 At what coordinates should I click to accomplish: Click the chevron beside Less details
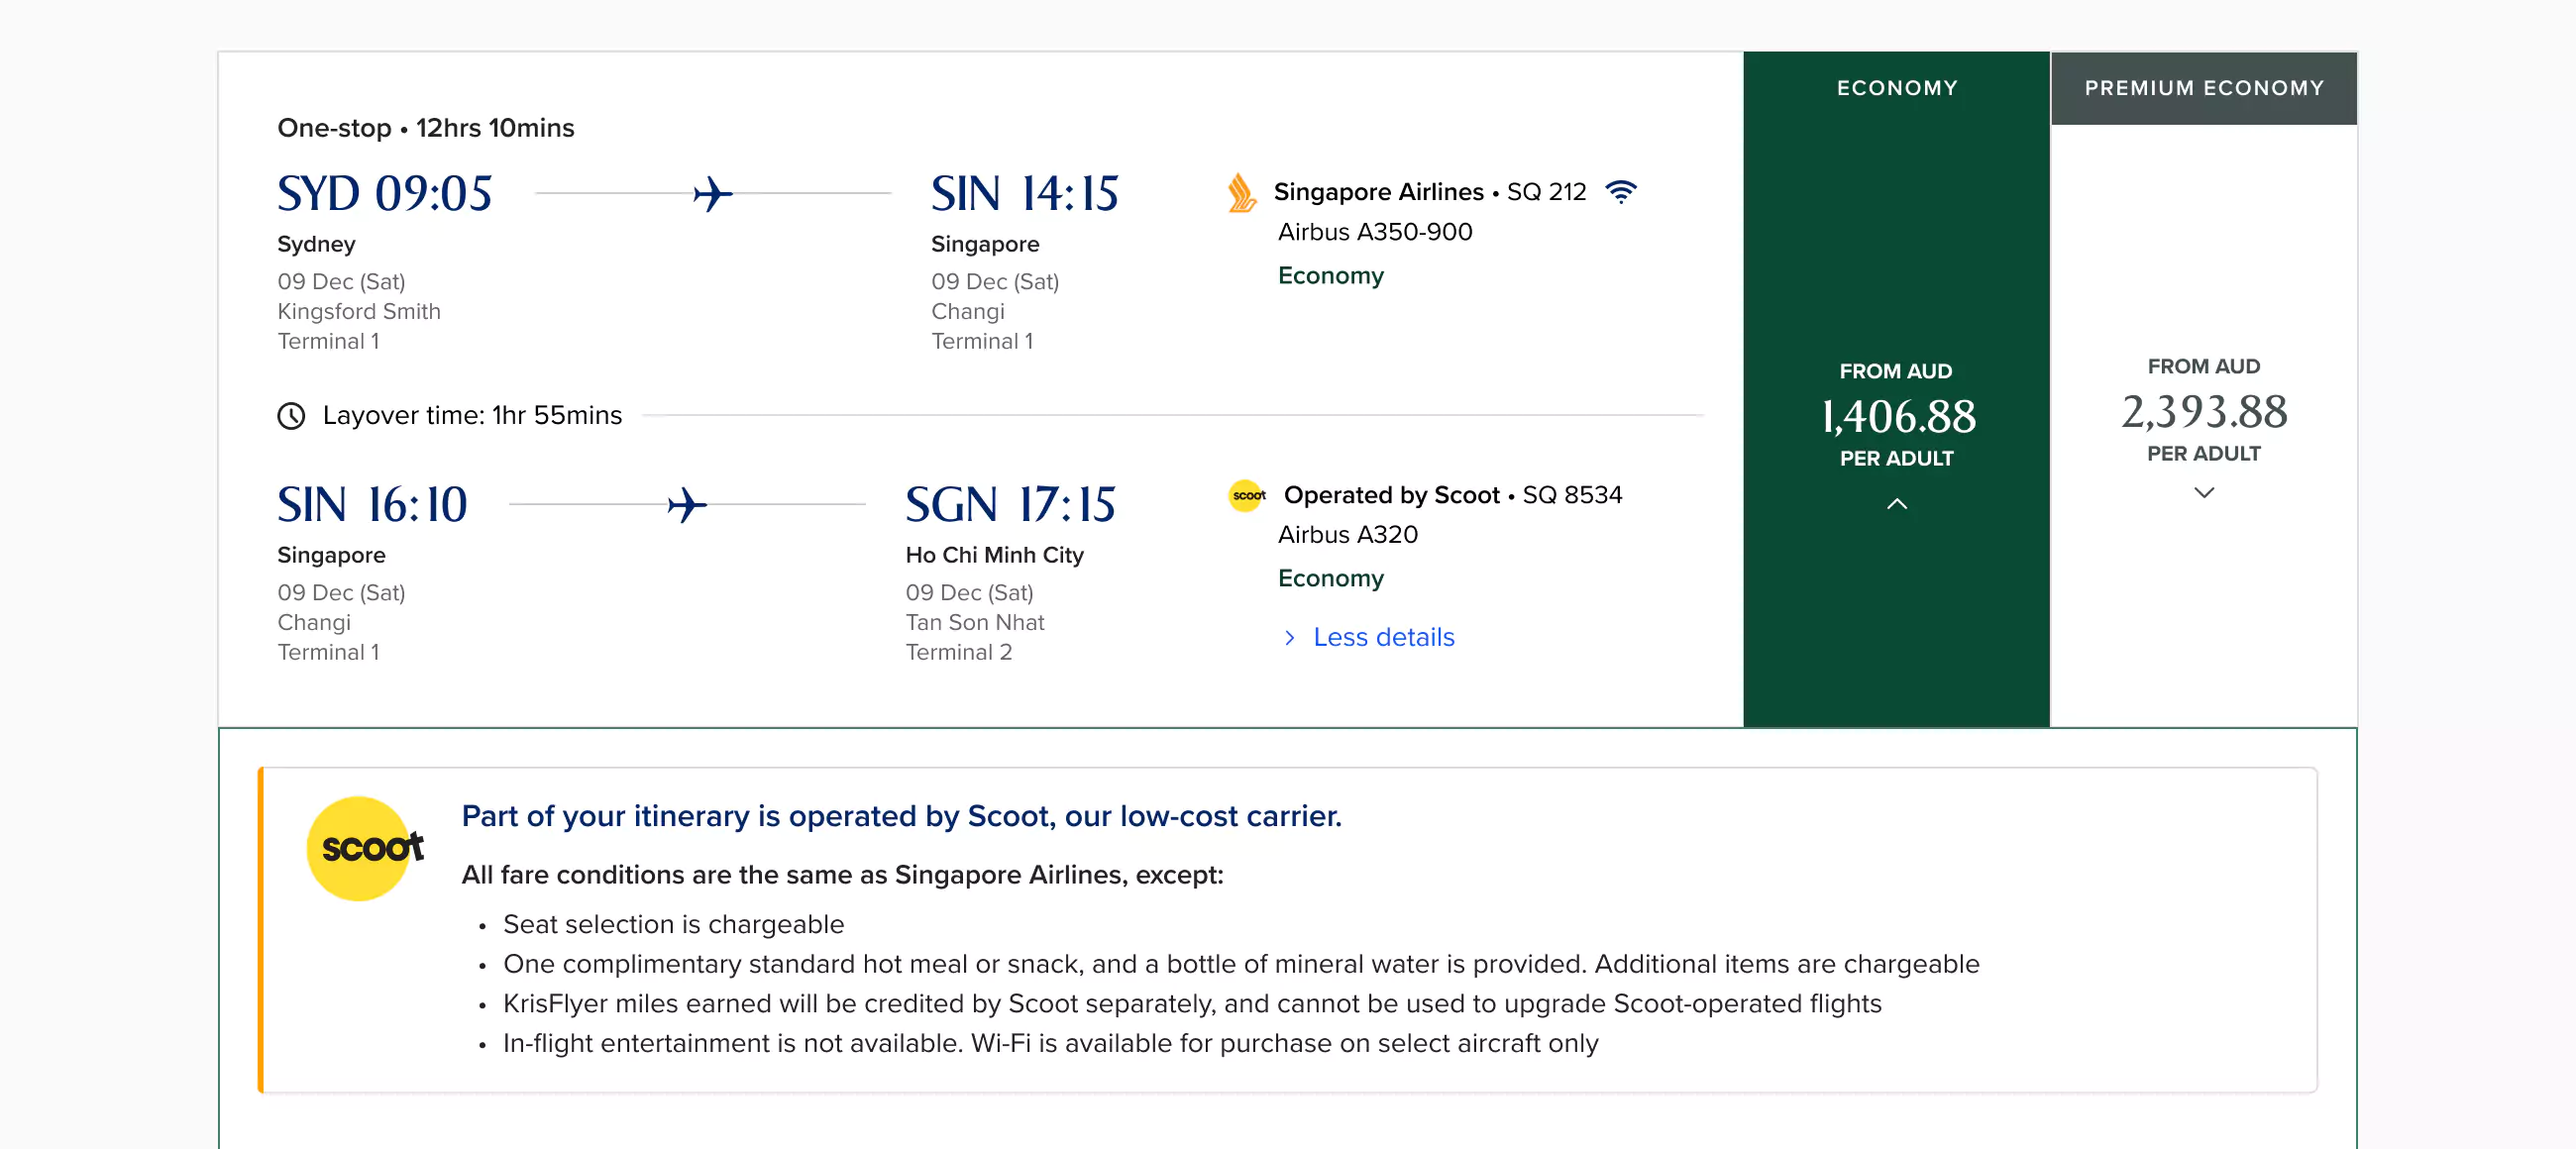[x=1290, y=637]
